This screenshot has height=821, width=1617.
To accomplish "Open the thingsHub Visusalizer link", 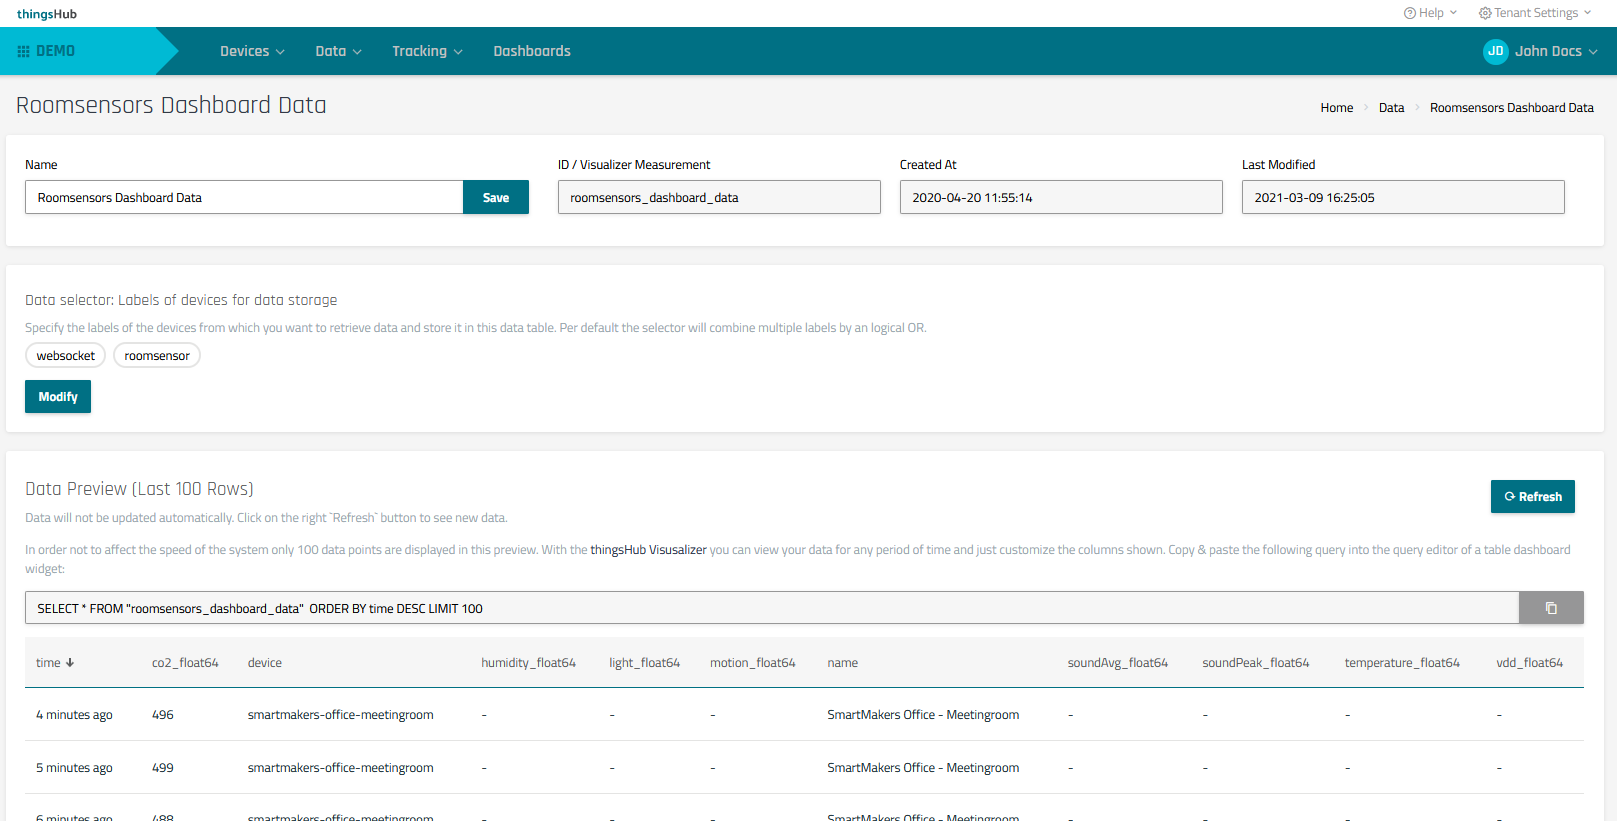I will [648, 550].
